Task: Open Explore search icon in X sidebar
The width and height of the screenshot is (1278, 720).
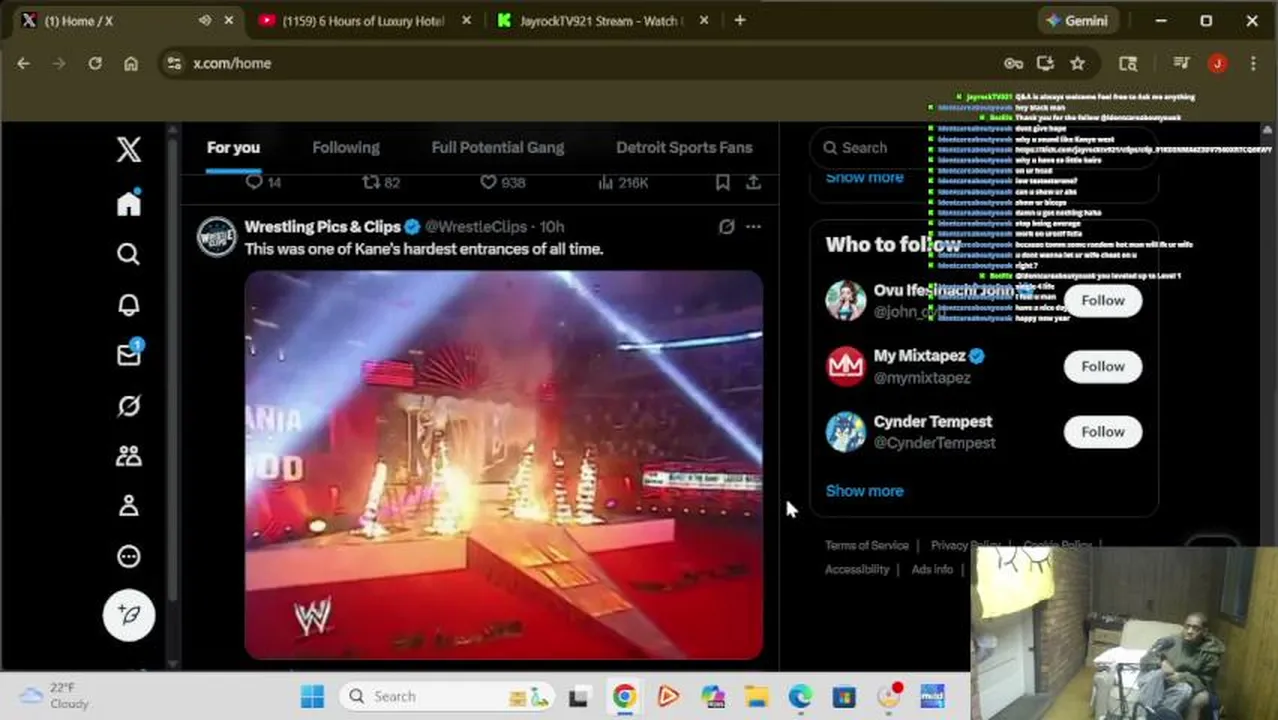Action: point(129,254)
